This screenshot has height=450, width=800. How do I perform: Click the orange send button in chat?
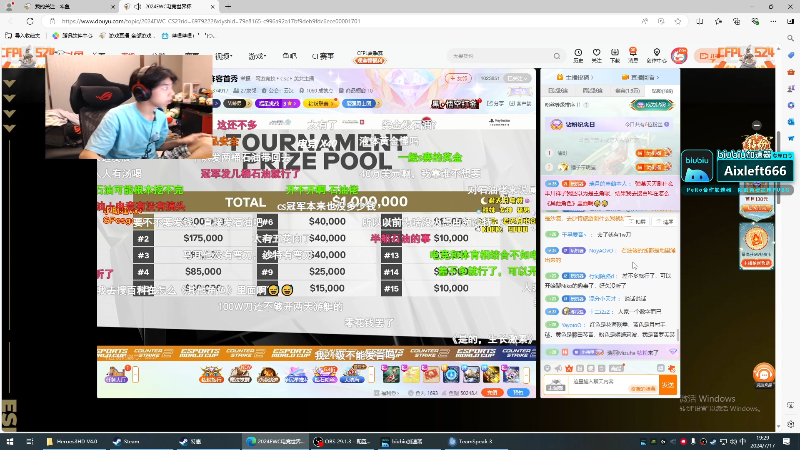point(668,385)
